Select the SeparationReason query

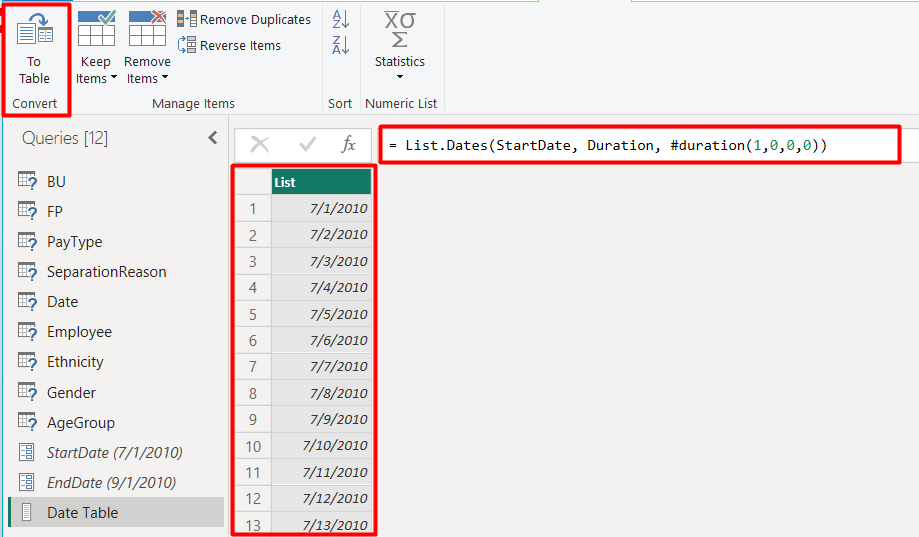pos(117,272)
